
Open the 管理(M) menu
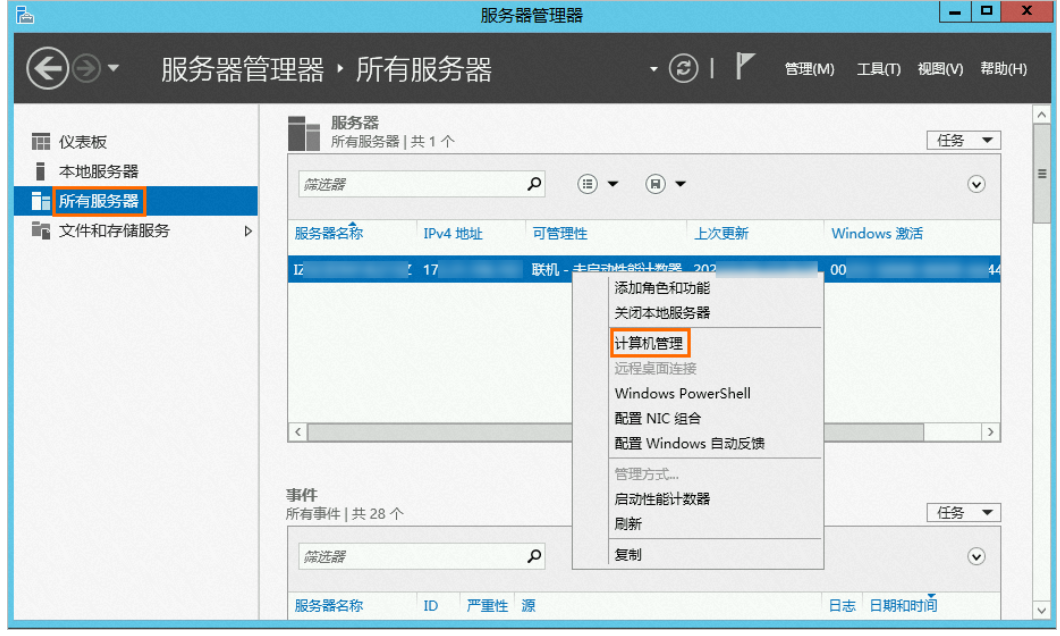809,69
